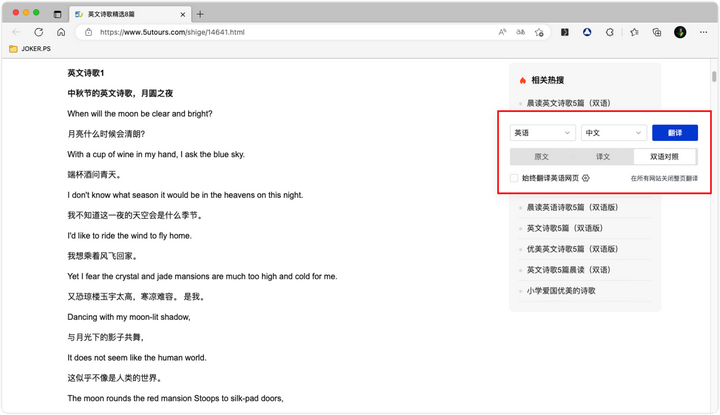Click line 'The moon rounds the red mansion'
The width and height of the screenshot is (720, 415).
pyautogui.click(x=175, y=398)
